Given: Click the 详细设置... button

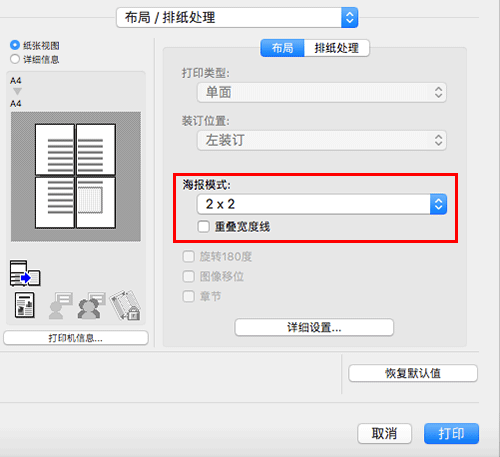Looking at the screenshot, I should tap(314, 328).
